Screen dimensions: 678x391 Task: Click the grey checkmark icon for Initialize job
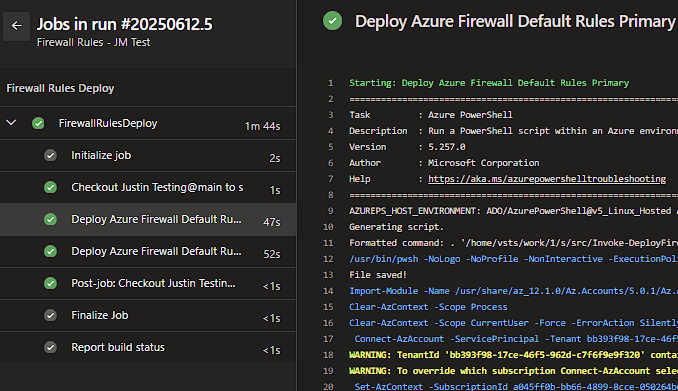[50, 155]
